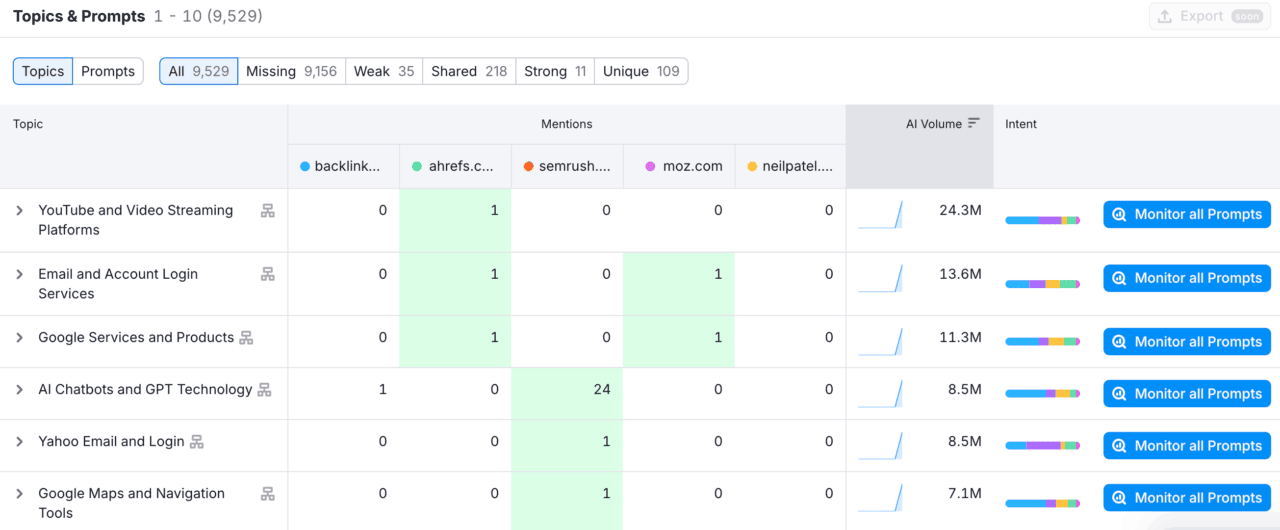This screenshot has height=530, width=1280.
Task: Click the semrush.... competitor column header
Action: [567, 166]
